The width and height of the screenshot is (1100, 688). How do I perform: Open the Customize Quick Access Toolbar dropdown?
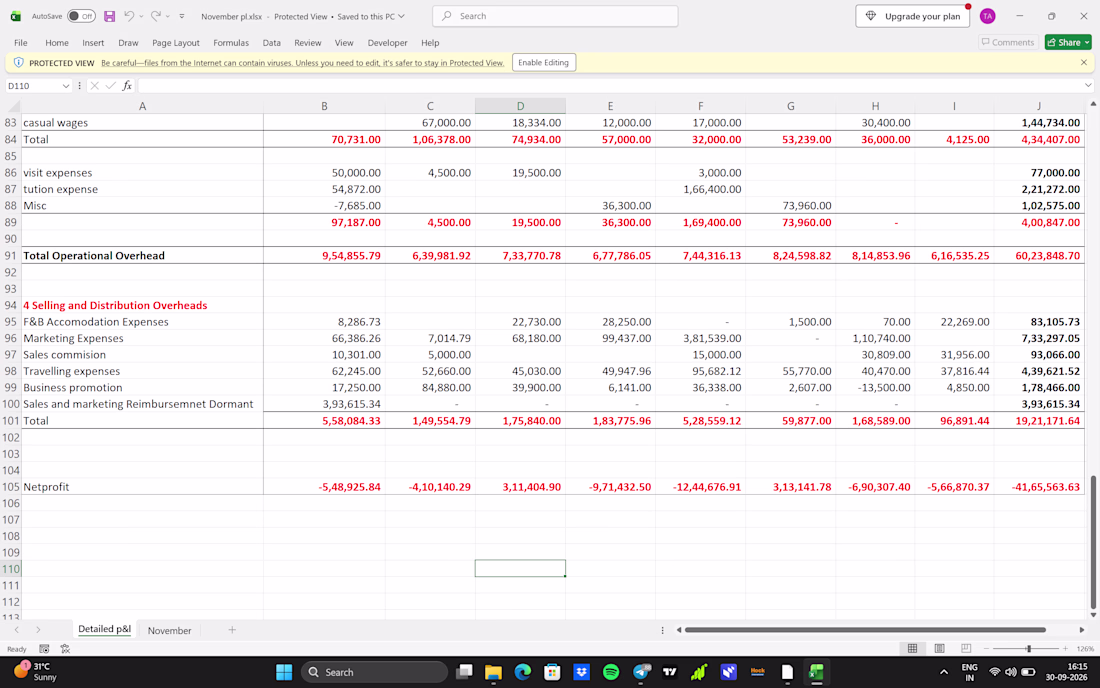[182, 16]
